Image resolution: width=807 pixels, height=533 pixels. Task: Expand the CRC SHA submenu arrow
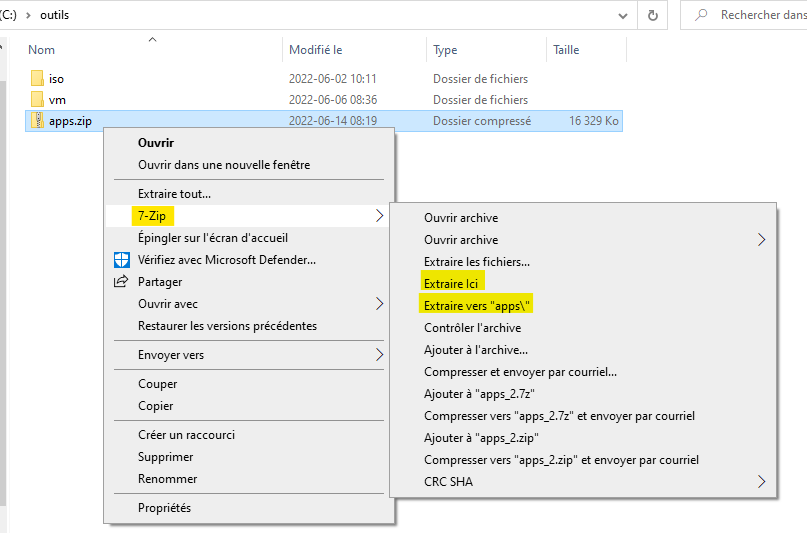pos(761,482)
